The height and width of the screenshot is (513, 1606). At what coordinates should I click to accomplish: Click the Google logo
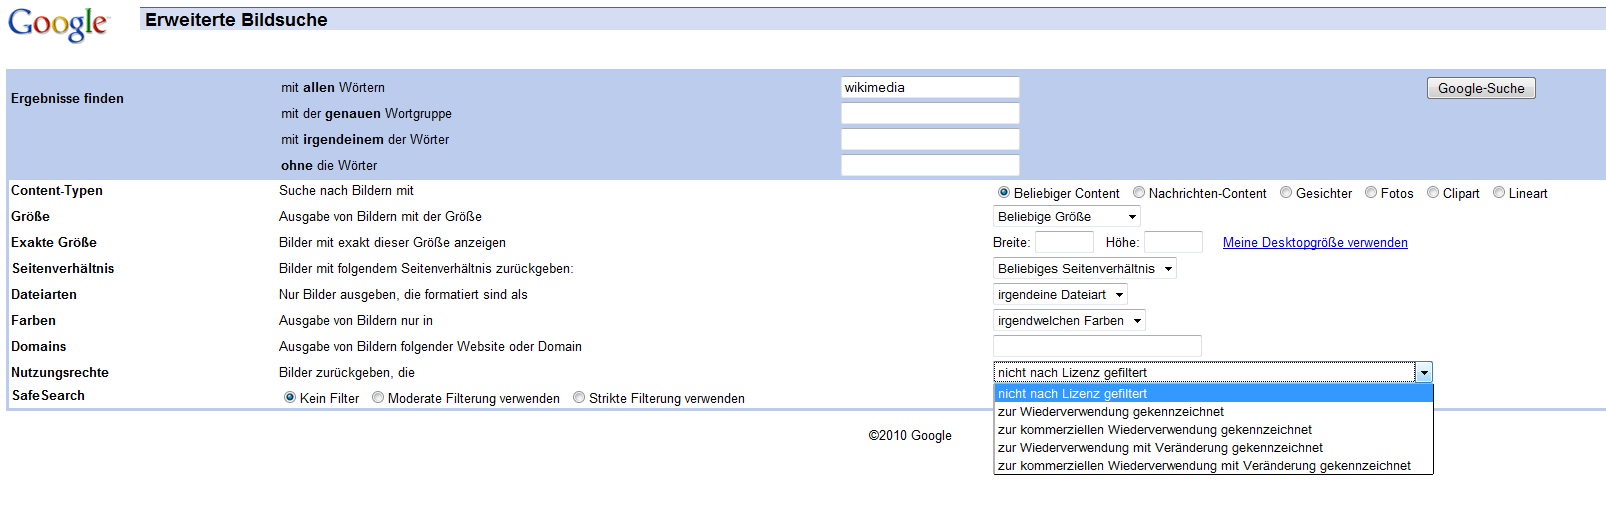click(57, 24)
